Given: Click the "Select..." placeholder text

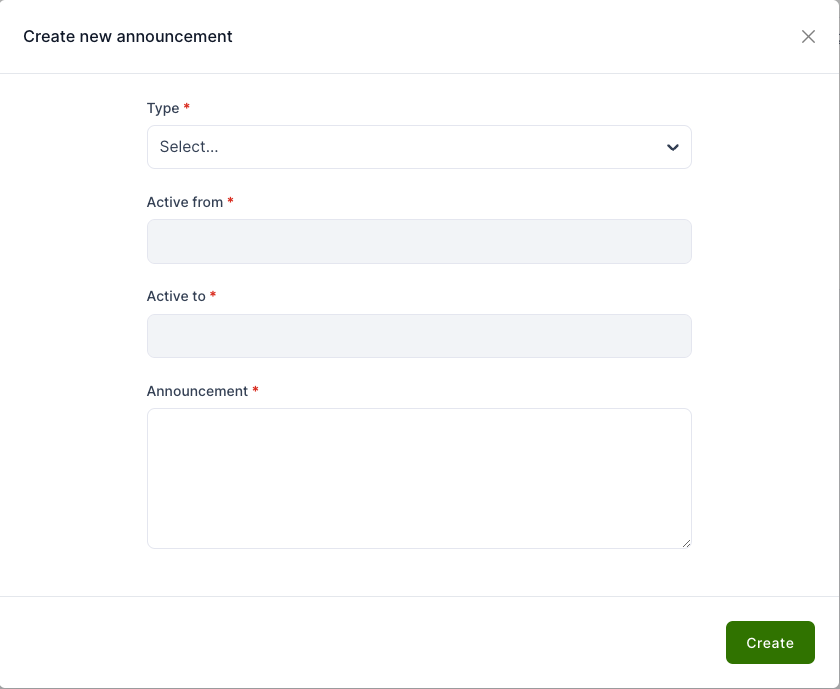Looking at the screenshot, I should pyautogui.click(x=189, y=147).
